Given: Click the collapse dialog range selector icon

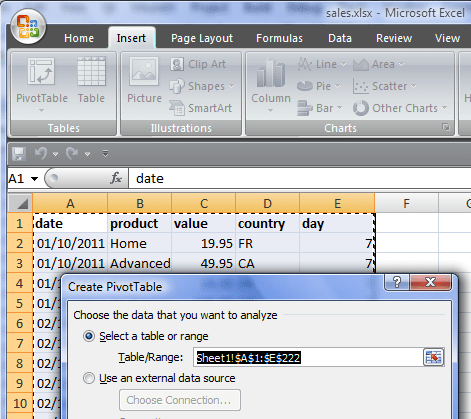Looking at the screenshot, I should coord(433,358).
